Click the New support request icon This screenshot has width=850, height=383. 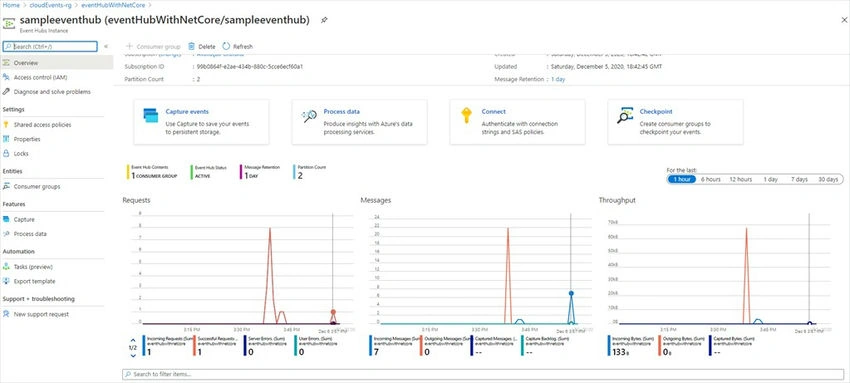click(x=6, y=314)
